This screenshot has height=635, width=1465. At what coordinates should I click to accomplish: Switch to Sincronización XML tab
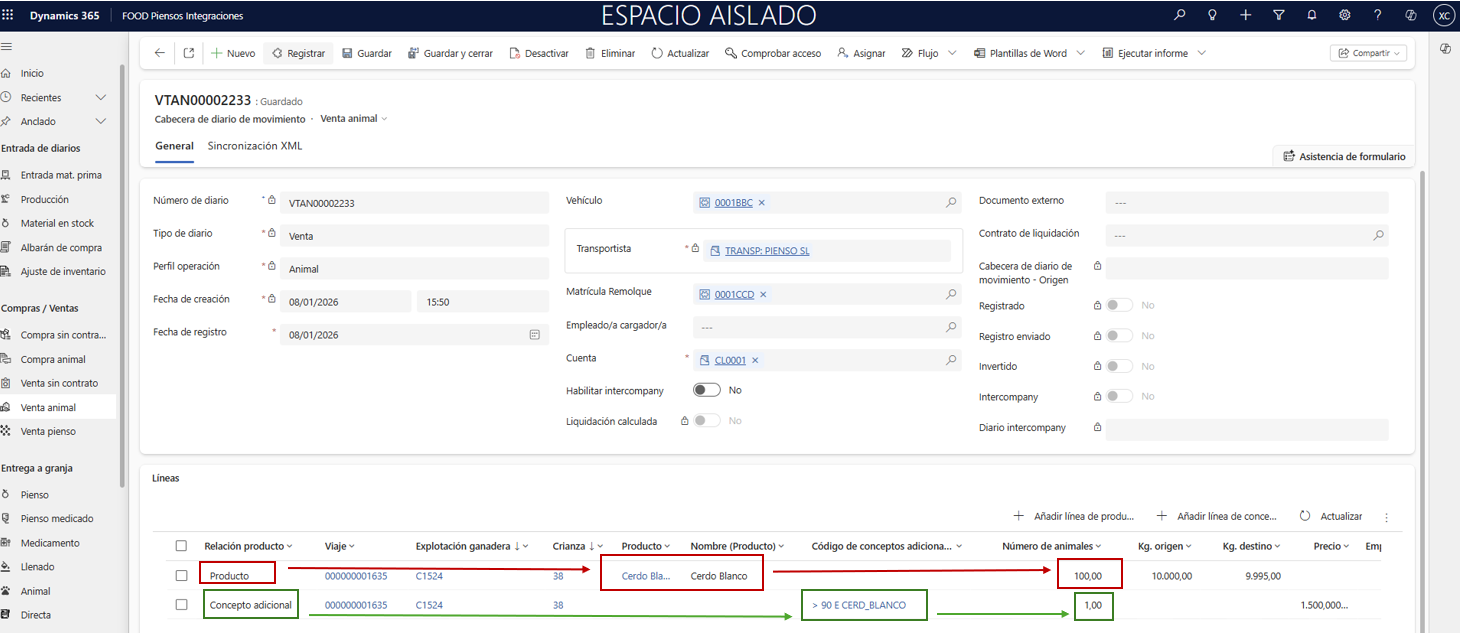[x=254, y=146]
